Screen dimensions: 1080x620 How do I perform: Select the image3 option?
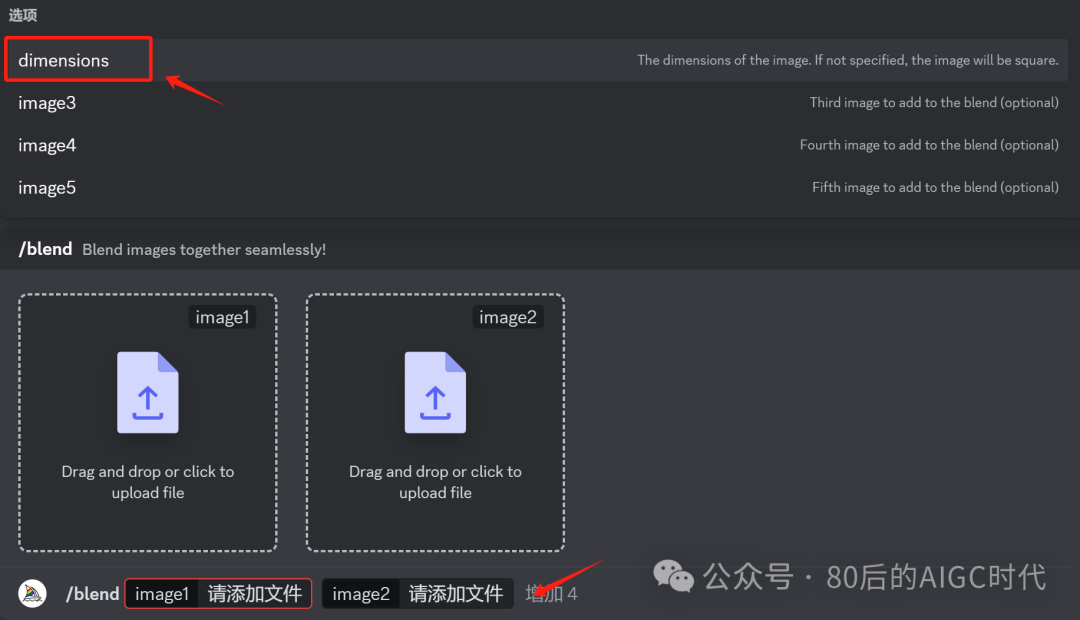click(47, 102)
